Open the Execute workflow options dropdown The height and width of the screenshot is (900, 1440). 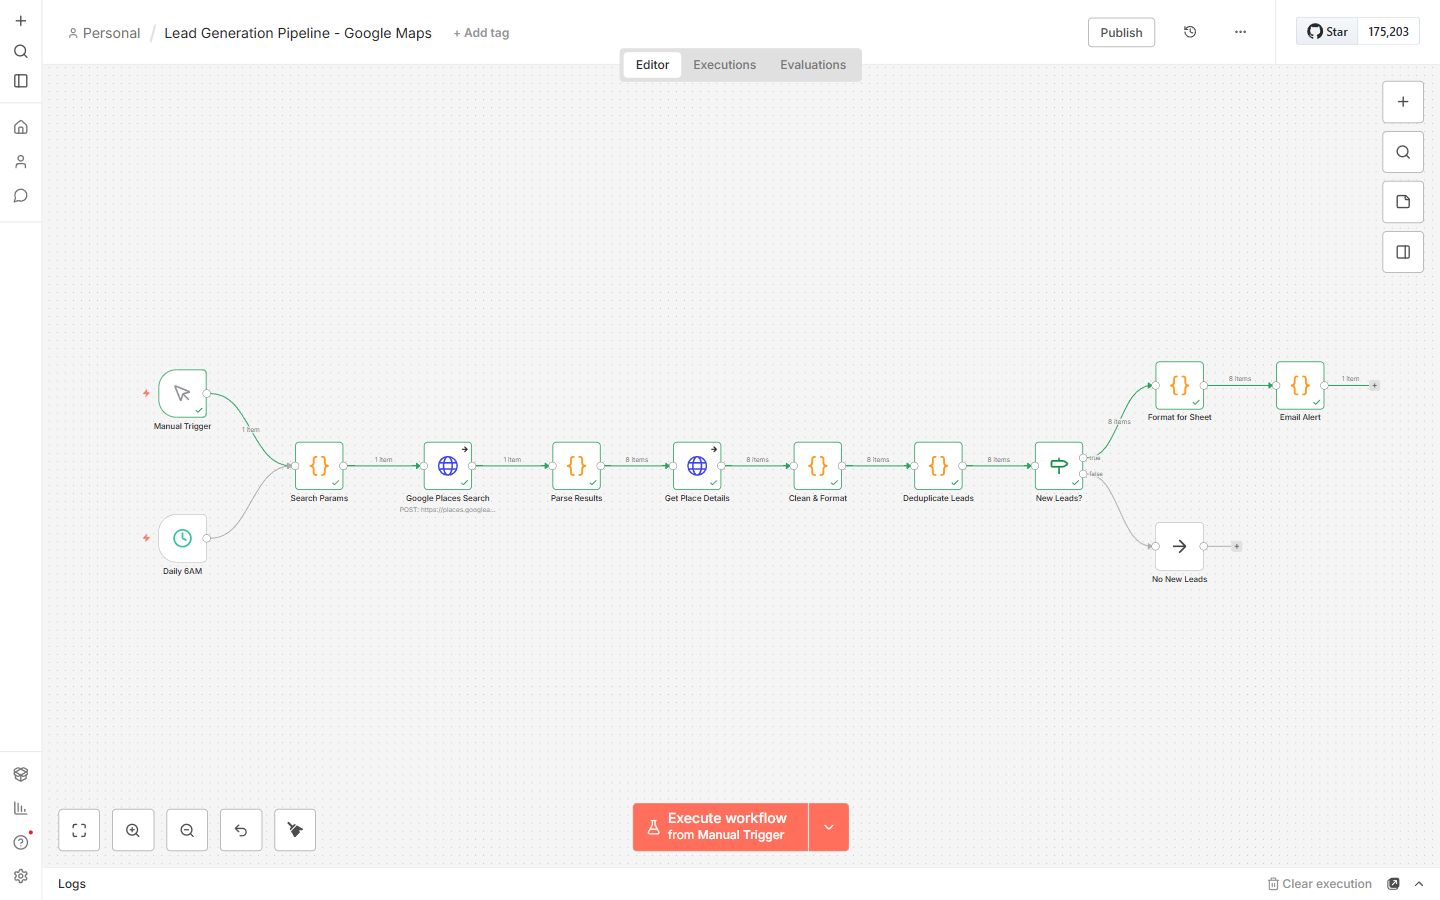(828, 827)
